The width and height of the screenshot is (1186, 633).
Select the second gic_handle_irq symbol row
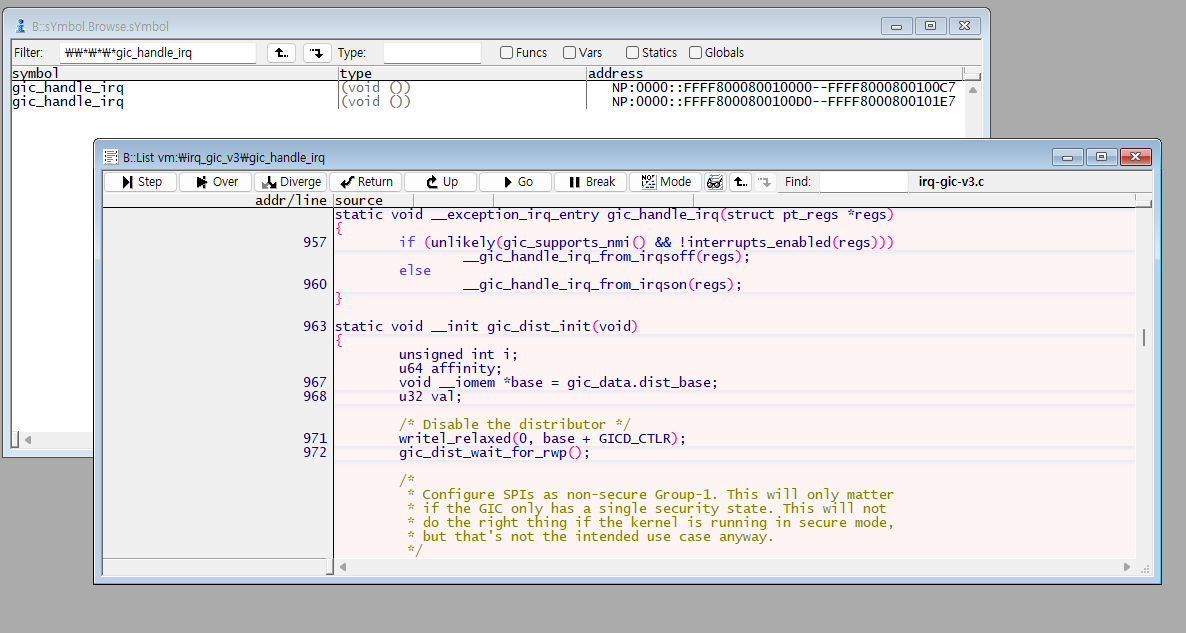(68, 102)
